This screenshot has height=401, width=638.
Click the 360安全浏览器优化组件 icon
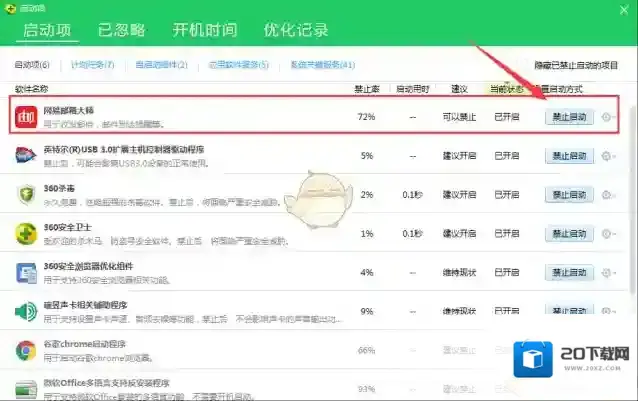[26, 272]
